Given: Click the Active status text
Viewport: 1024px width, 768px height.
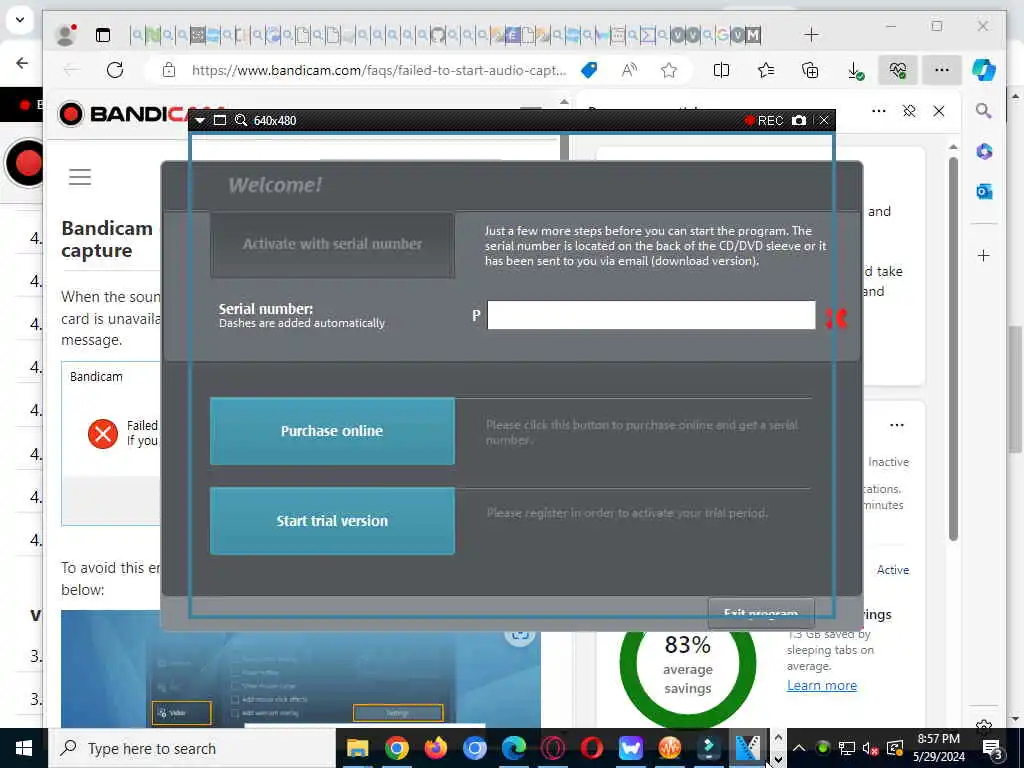Looking at the screenshot, I should (x=893, y=570).
